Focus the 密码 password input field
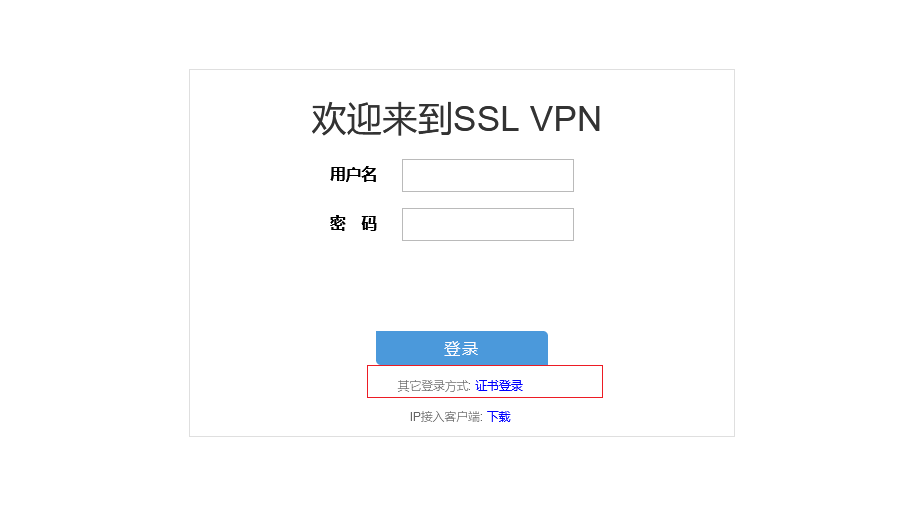The image size is (908, 532). (488, 225)
